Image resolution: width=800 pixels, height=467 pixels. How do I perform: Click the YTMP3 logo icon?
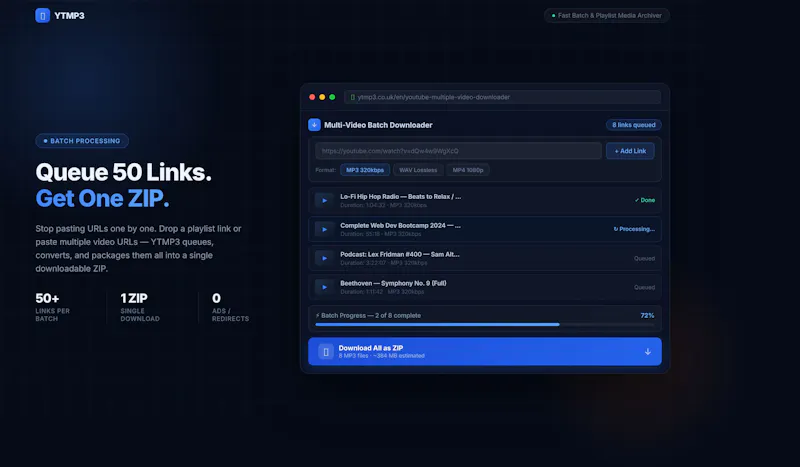click(x=42, y=16)
